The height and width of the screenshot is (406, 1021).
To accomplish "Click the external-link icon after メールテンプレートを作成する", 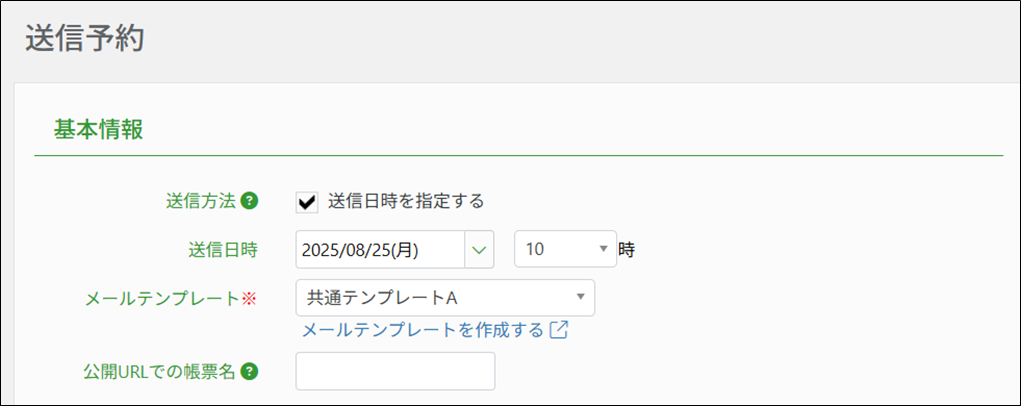I will [x=559, y=330].
